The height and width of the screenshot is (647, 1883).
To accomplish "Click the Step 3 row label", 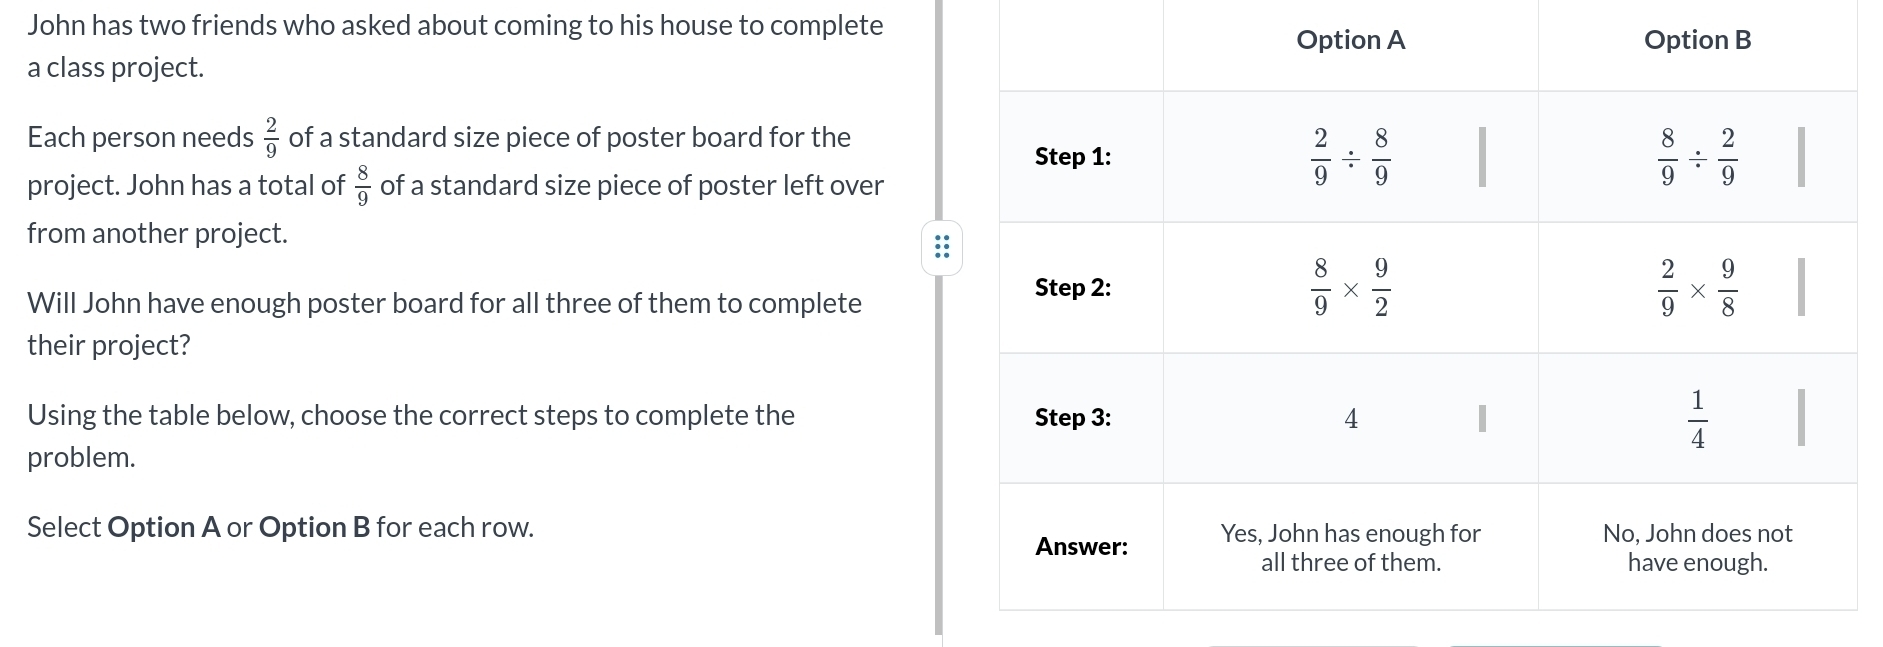I will [1073, 417].
